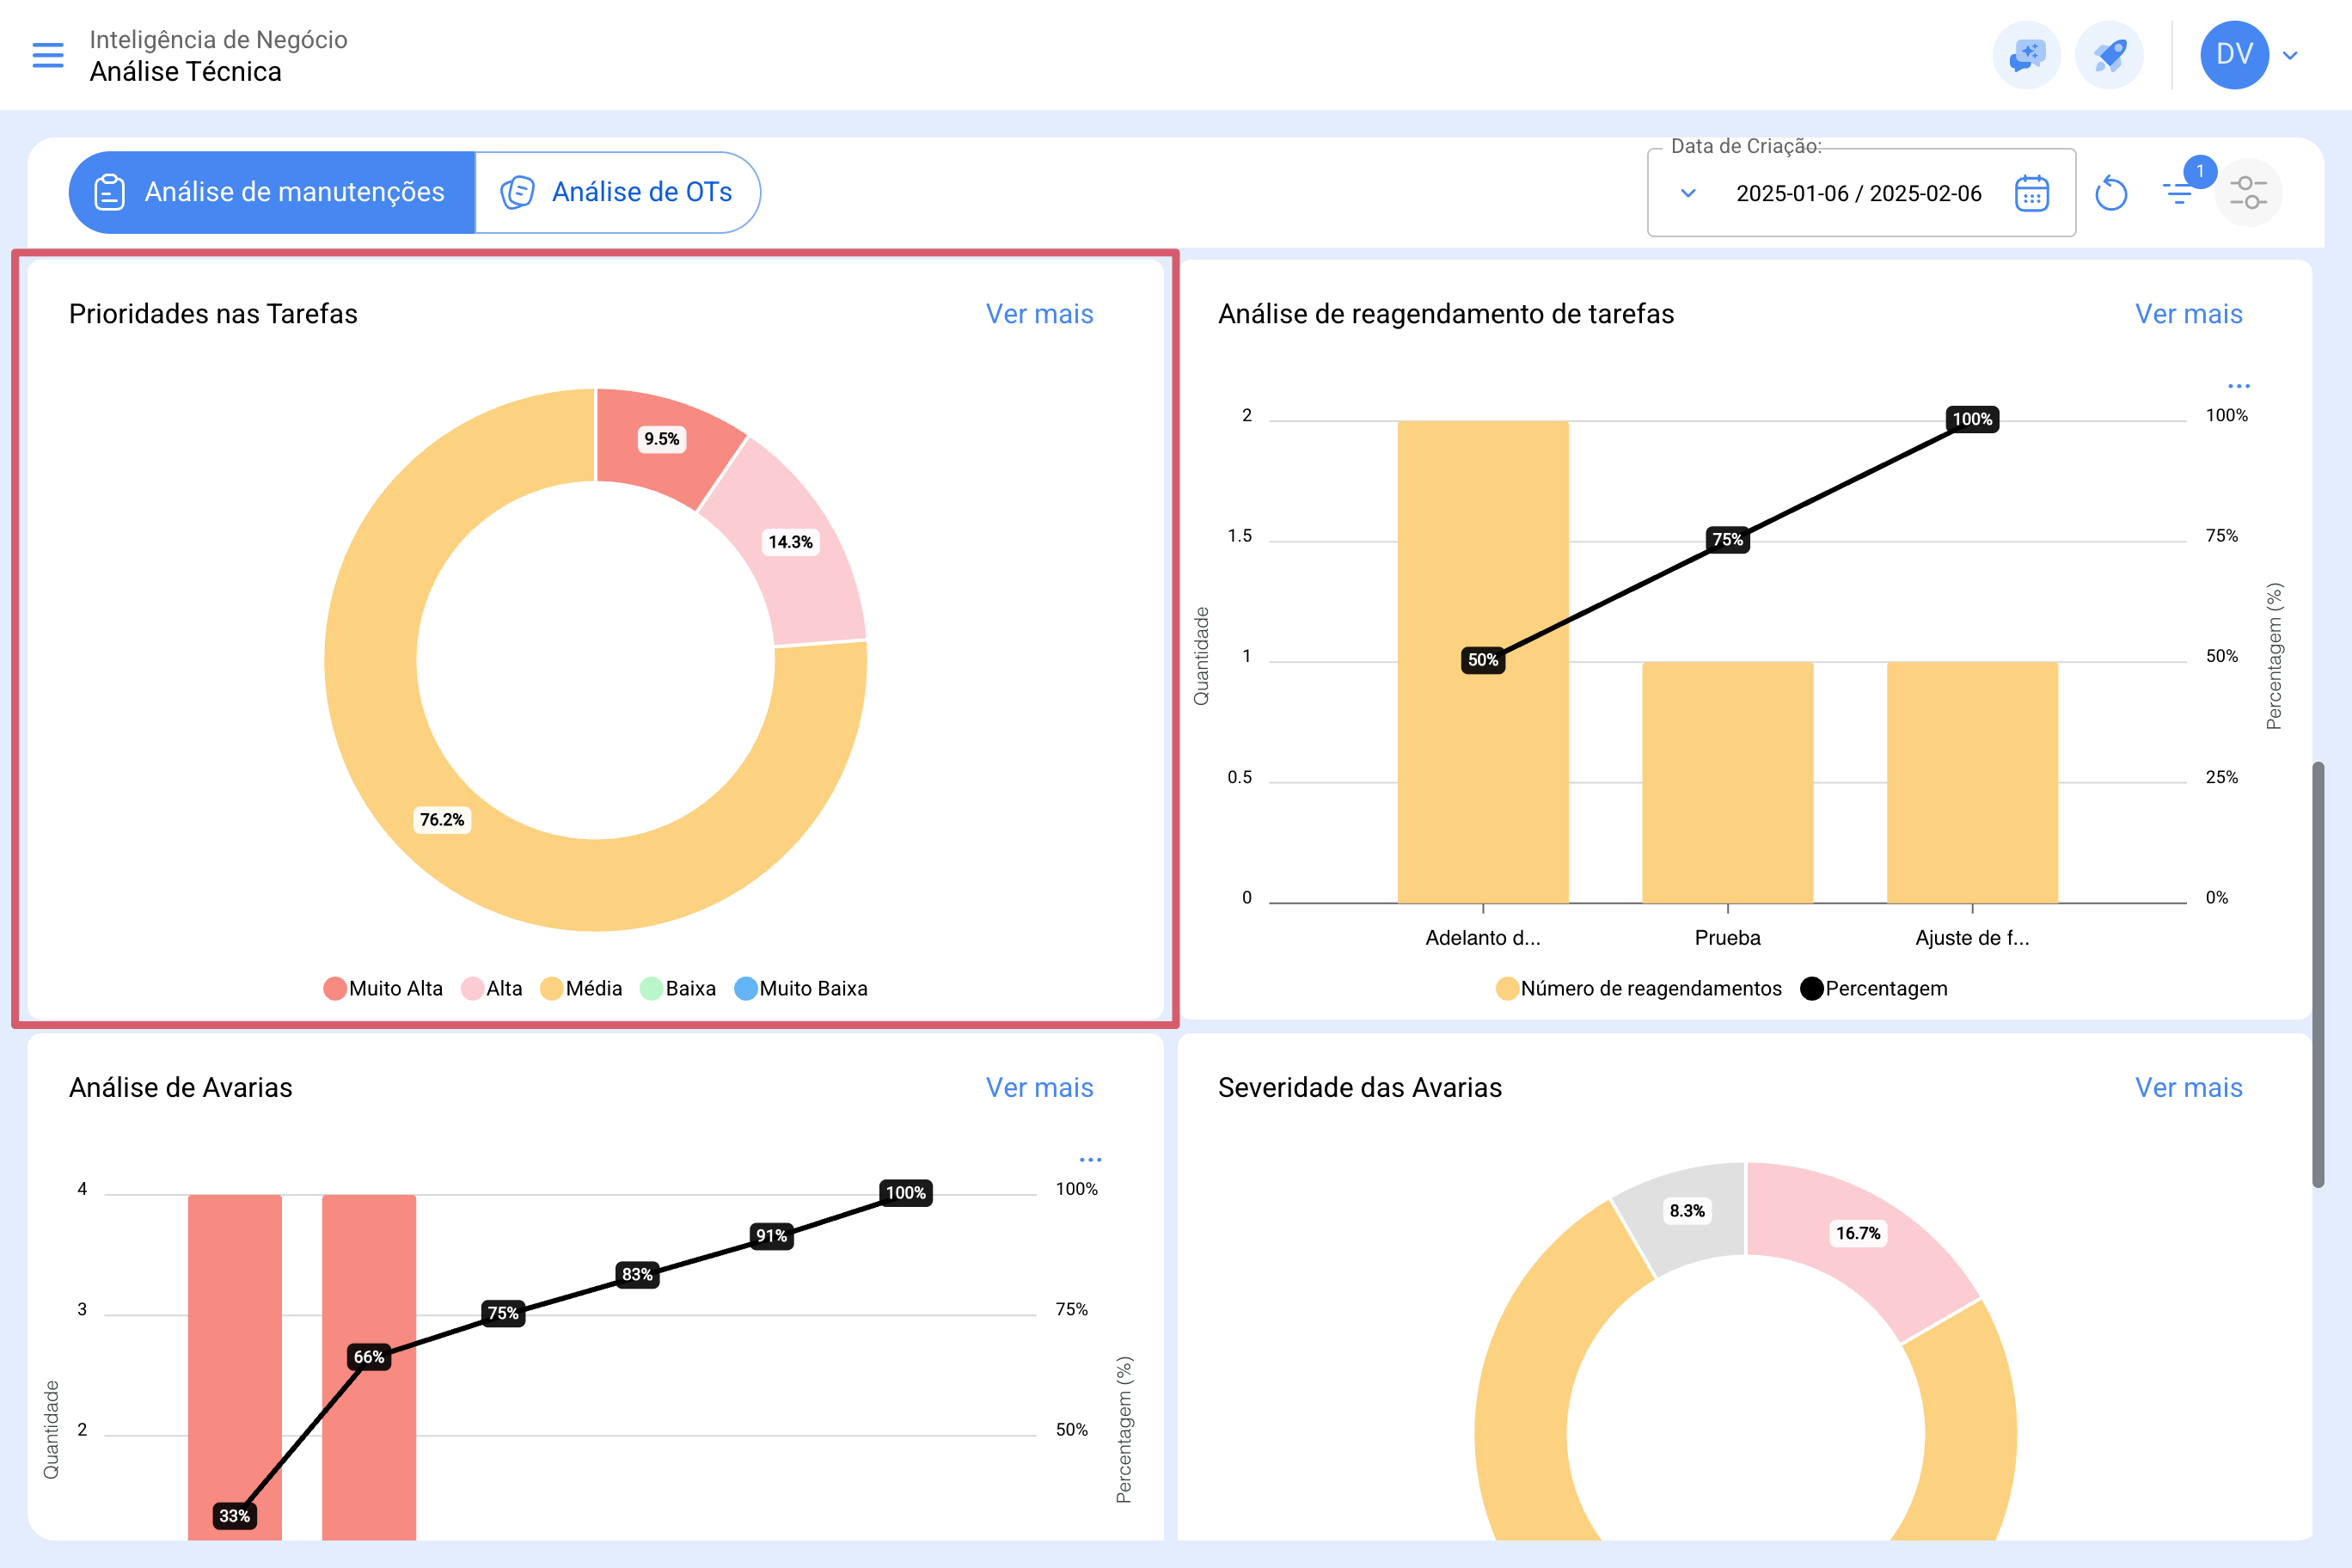Switch to Análise de manutenções tab
Screen dimensions: 2352x1568
pyautogui.click(x=272, y=192)
